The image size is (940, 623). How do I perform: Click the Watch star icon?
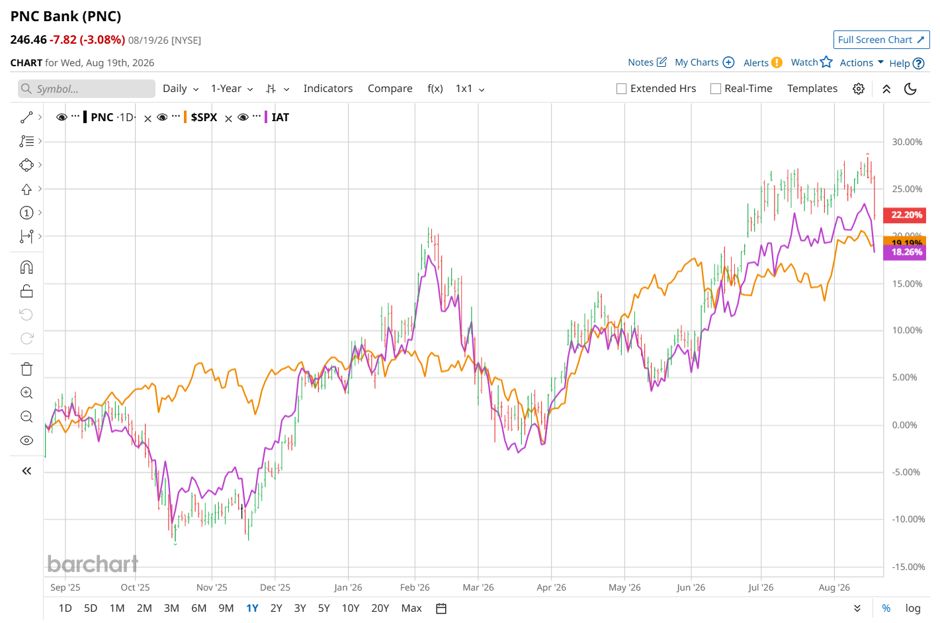click(x=827, y=62)
